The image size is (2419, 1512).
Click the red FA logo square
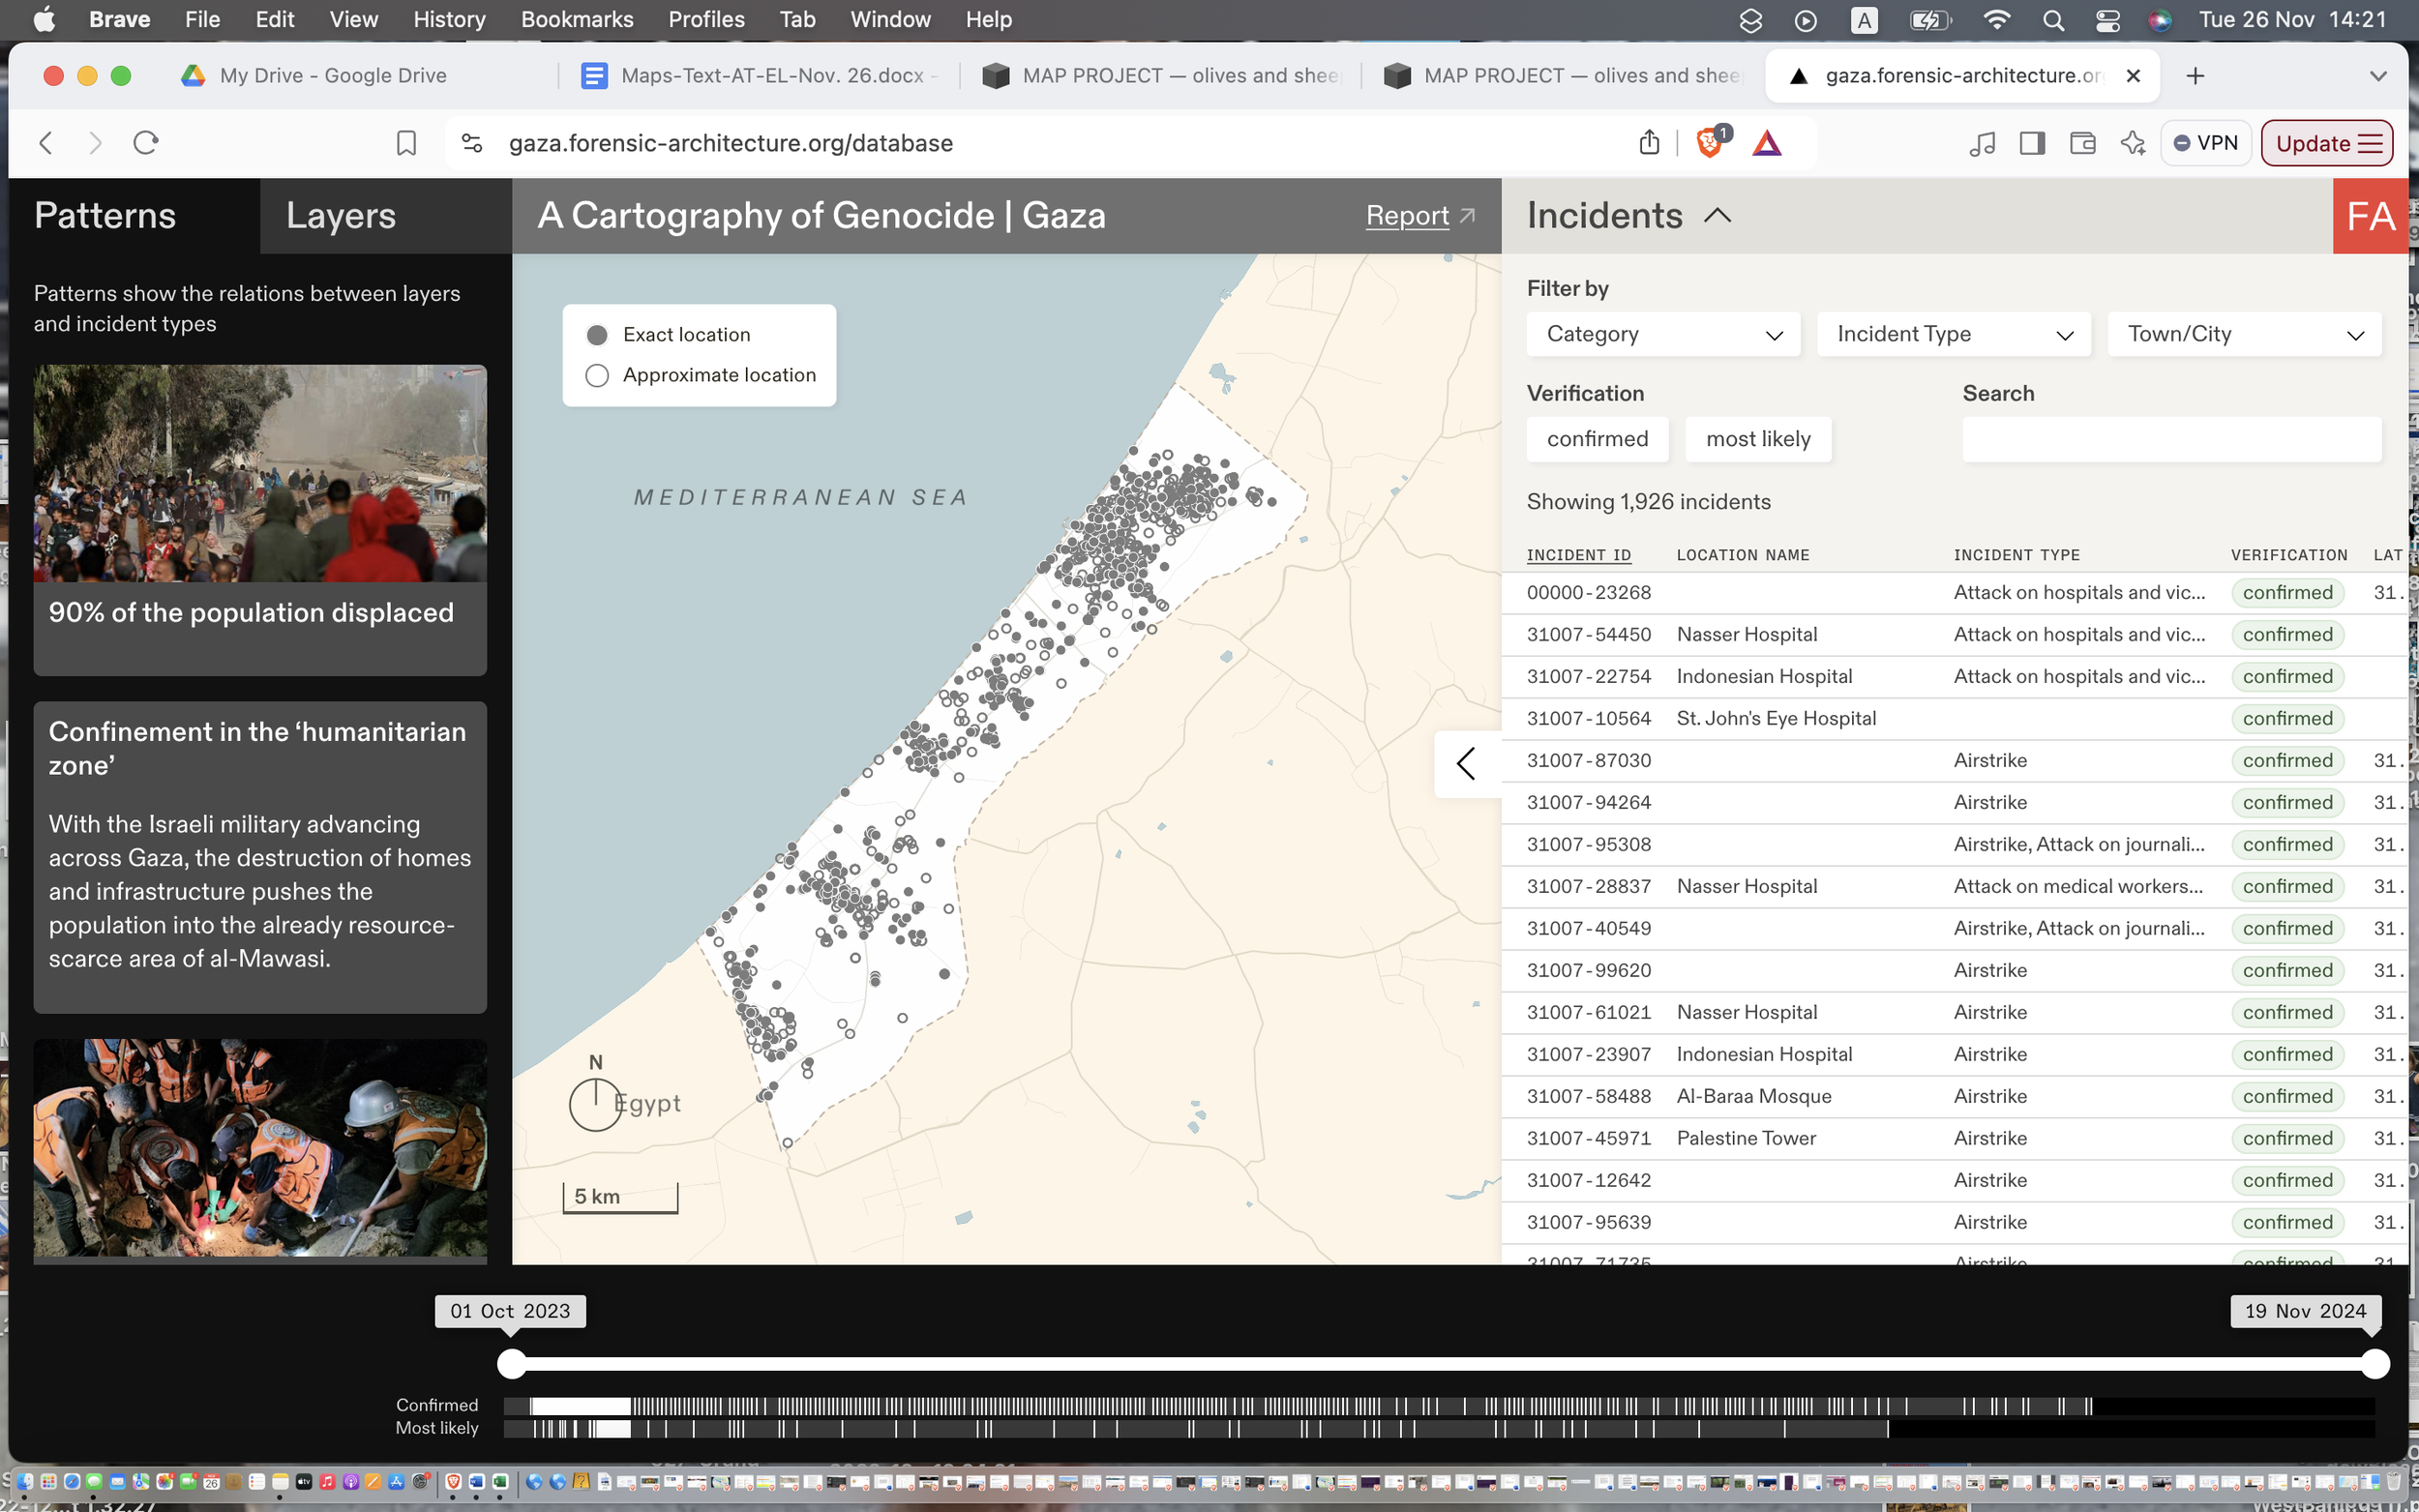pos(2370,215)
